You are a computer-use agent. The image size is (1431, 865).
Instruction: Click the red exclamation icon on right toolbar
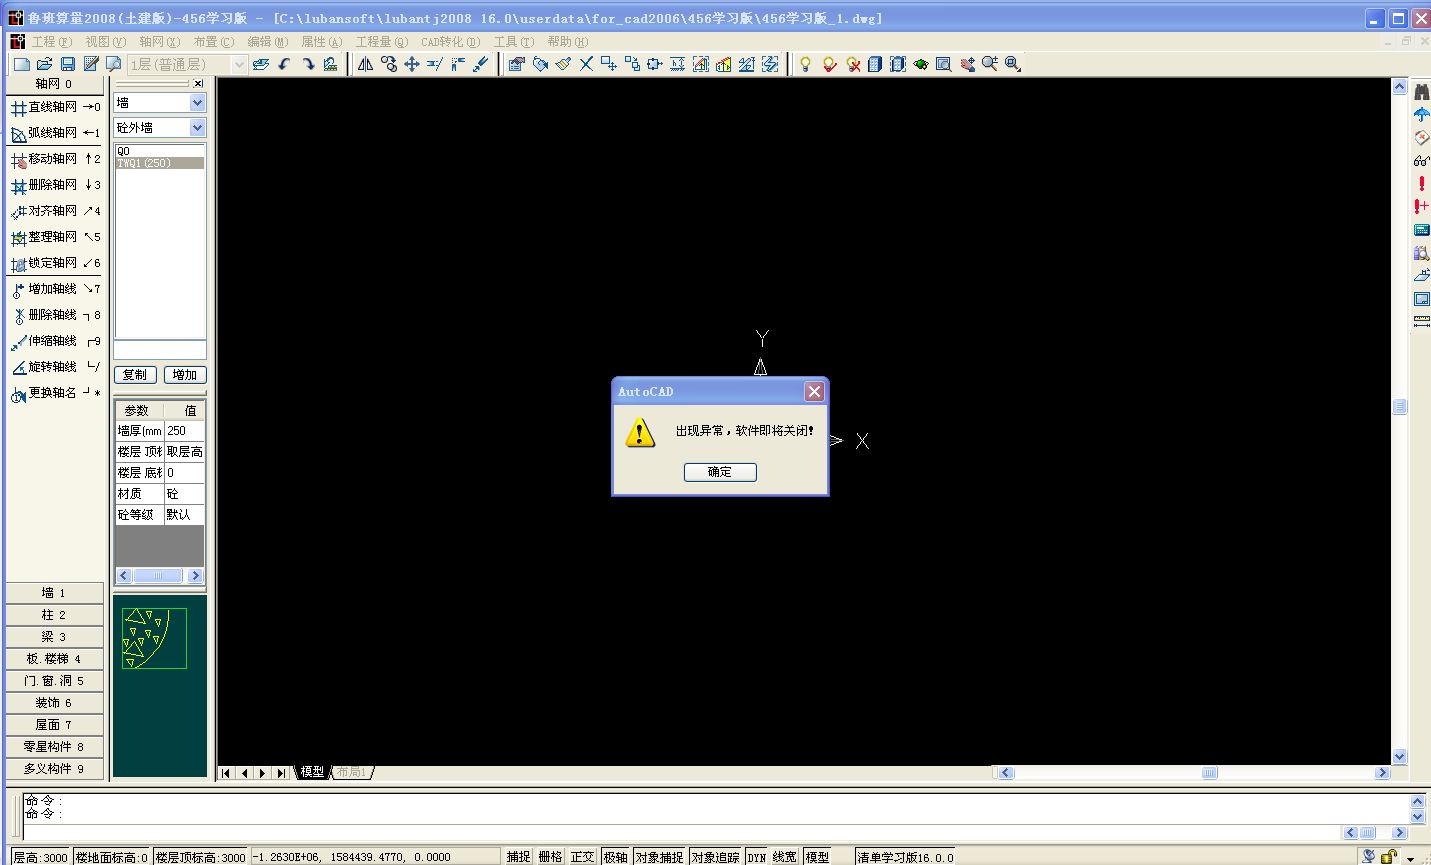tap(1421, 184)
